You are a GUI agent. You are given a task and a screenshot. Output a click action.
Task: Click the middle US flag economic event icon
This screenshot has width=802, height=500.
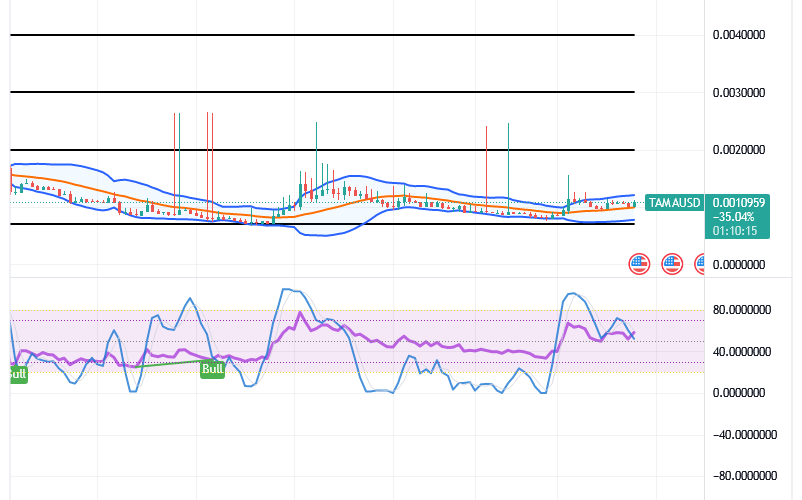(672, 264)
